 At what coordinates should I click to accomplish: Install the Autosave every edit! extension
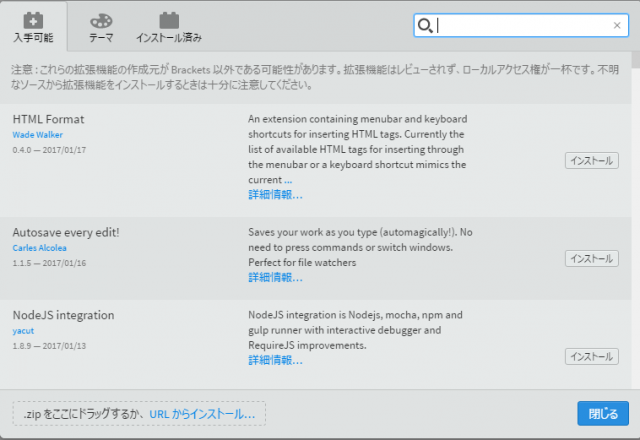[591, 258]
